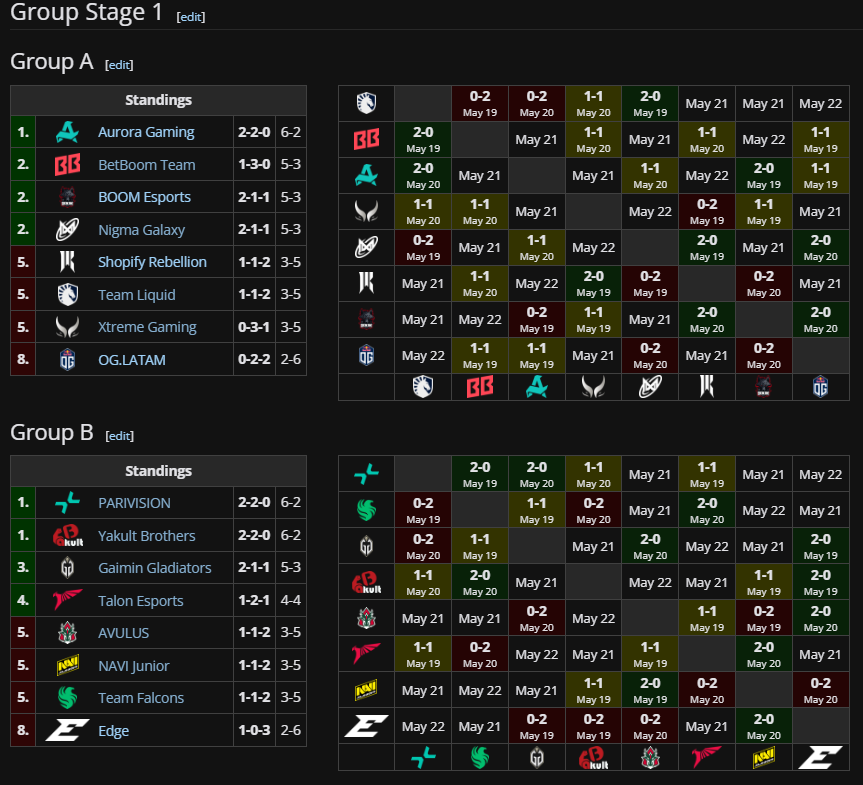Open the Edge team name link
This screenshot has width=863, height=785.
click(113, 731)
